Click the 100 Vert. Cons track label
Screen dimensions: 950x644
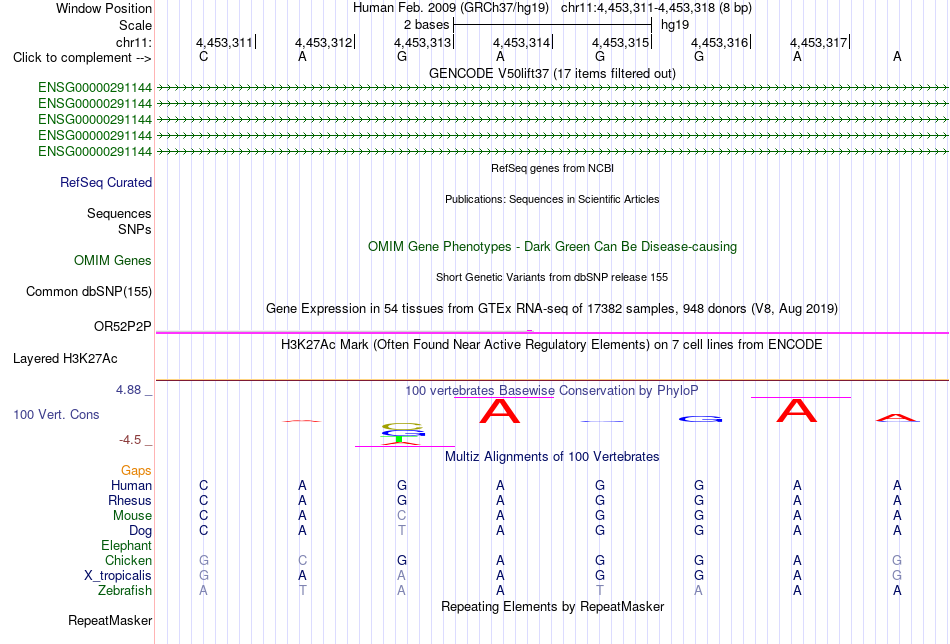56,414
